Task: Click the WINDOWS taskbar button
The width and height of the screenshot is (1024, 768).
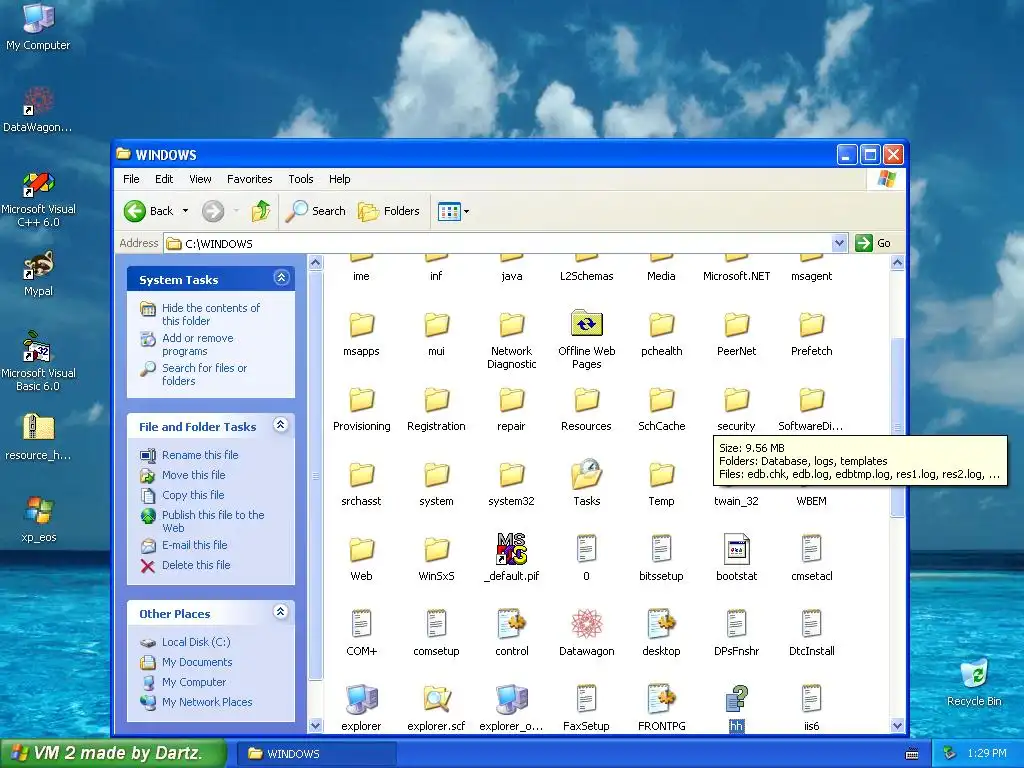Action: tap(315, 754)
